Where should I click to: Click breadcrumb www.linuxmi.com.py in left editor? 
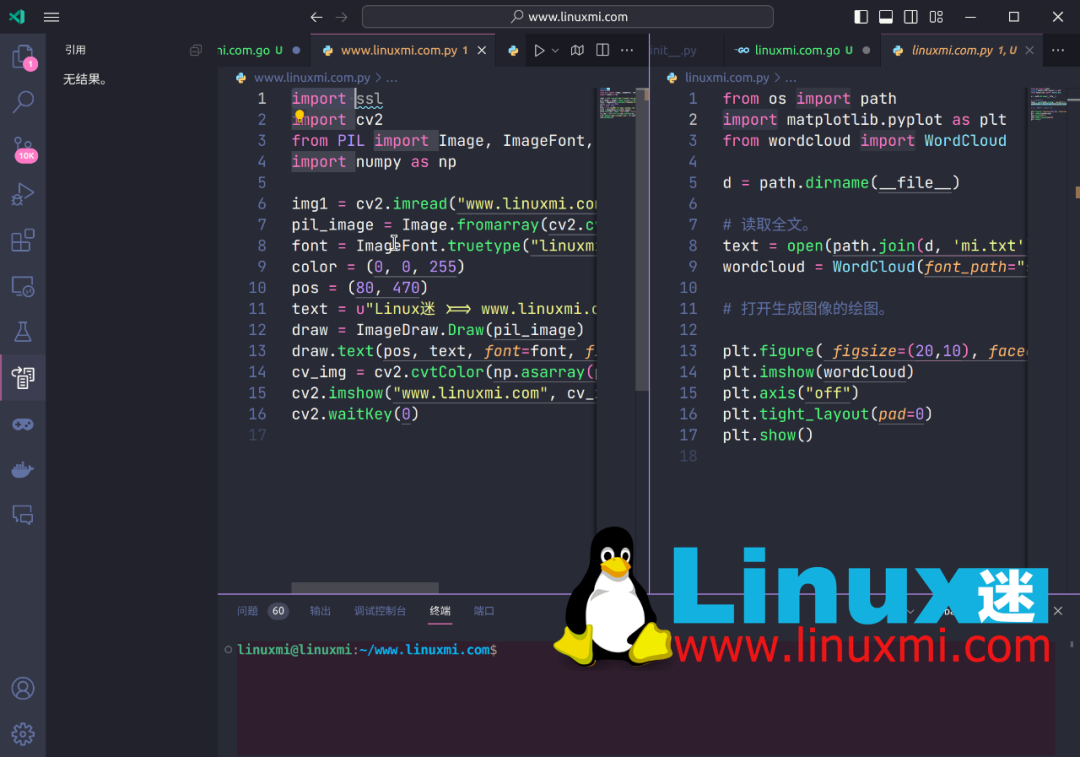(312, 78)
